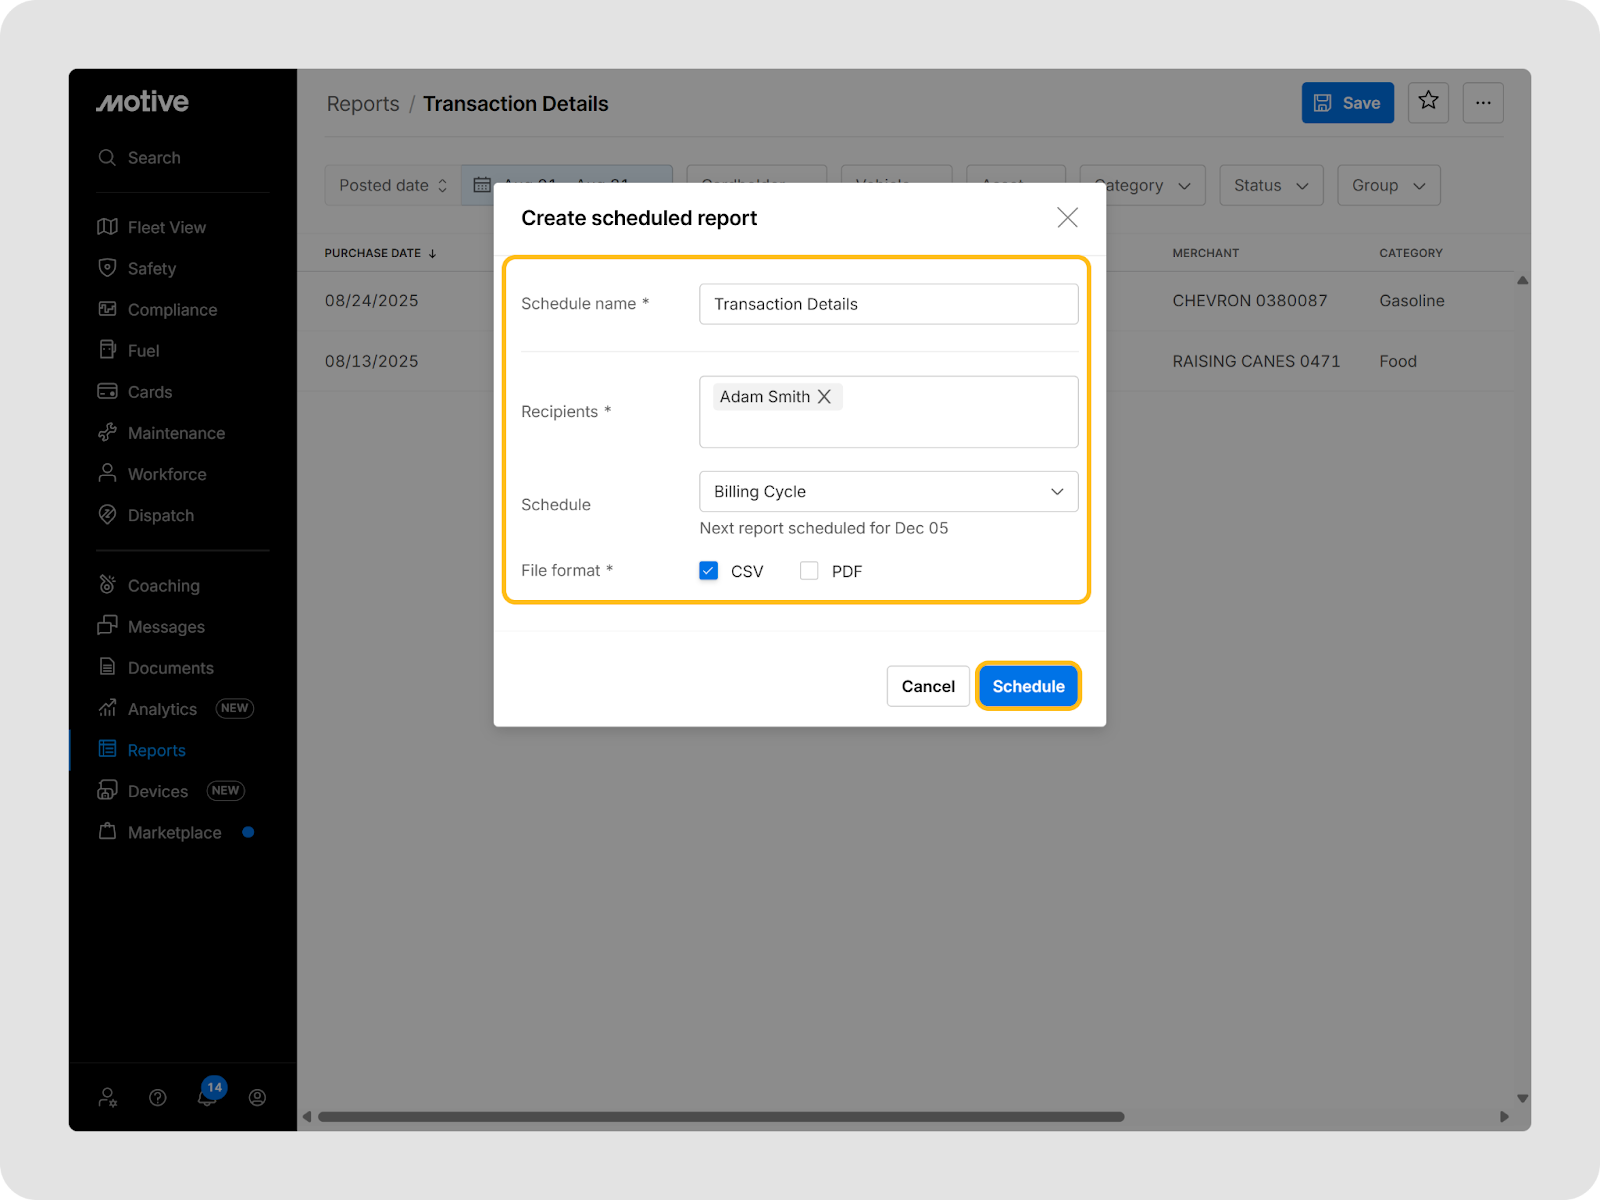The height and width of the screenshot is (1200, 1600).
Task: Expand the Billing Cycle schedule dropdown
Action: 888,492
